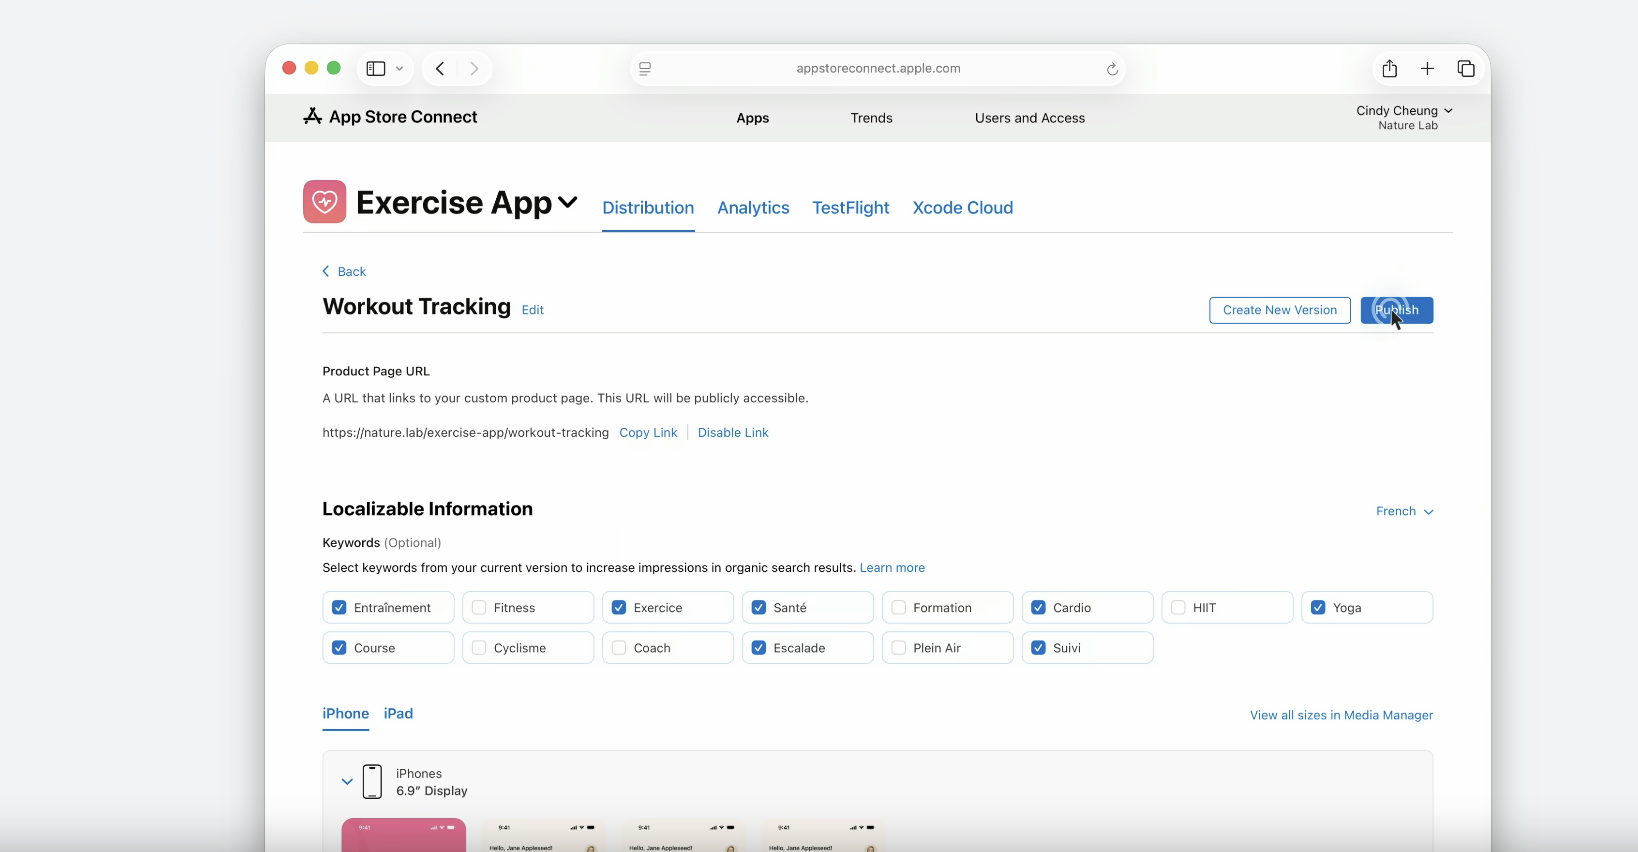This screenshot has height=852, width=1638.
Task: Click the Safari sidebar toggle icon
Action: point(376,69)
